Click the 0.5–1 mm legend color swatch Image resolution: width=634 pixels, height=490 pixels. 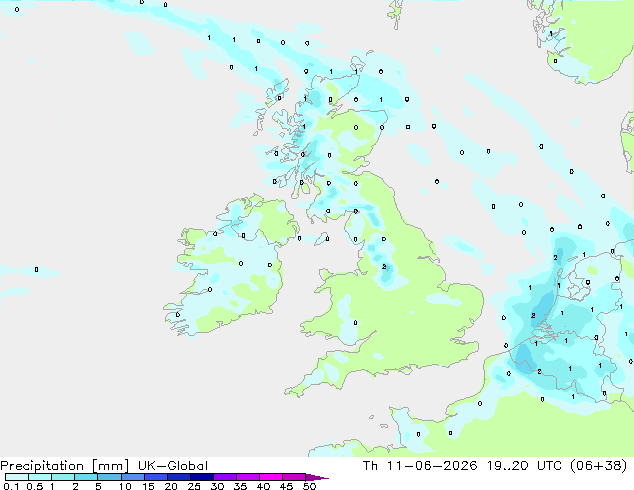(40, 477)
